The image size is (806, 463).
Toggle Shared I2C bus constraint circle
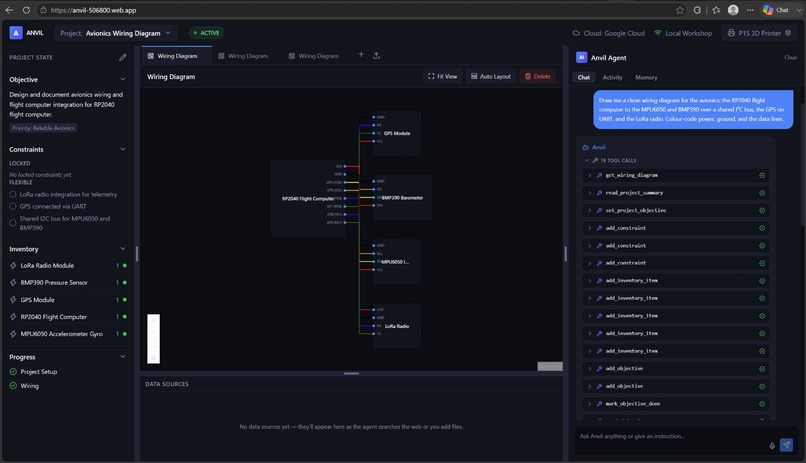tap(13, 223)
